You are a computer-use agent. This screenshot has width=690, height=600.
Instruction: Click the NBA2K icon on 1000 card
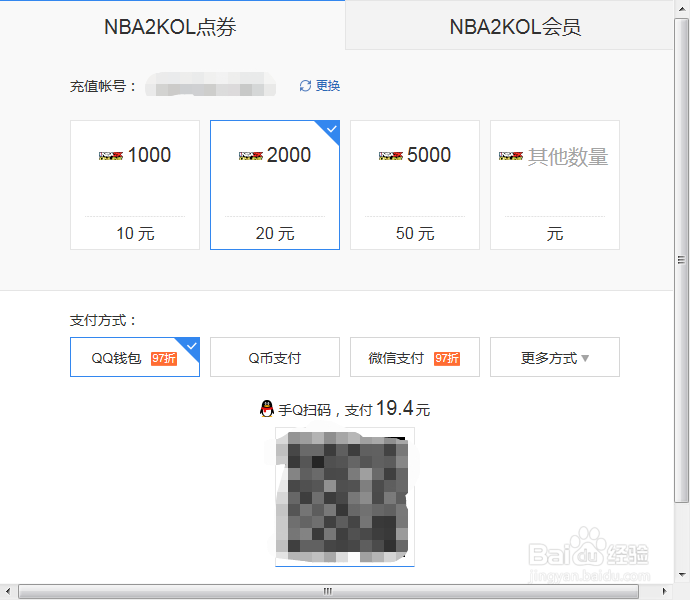click(111, 156)
